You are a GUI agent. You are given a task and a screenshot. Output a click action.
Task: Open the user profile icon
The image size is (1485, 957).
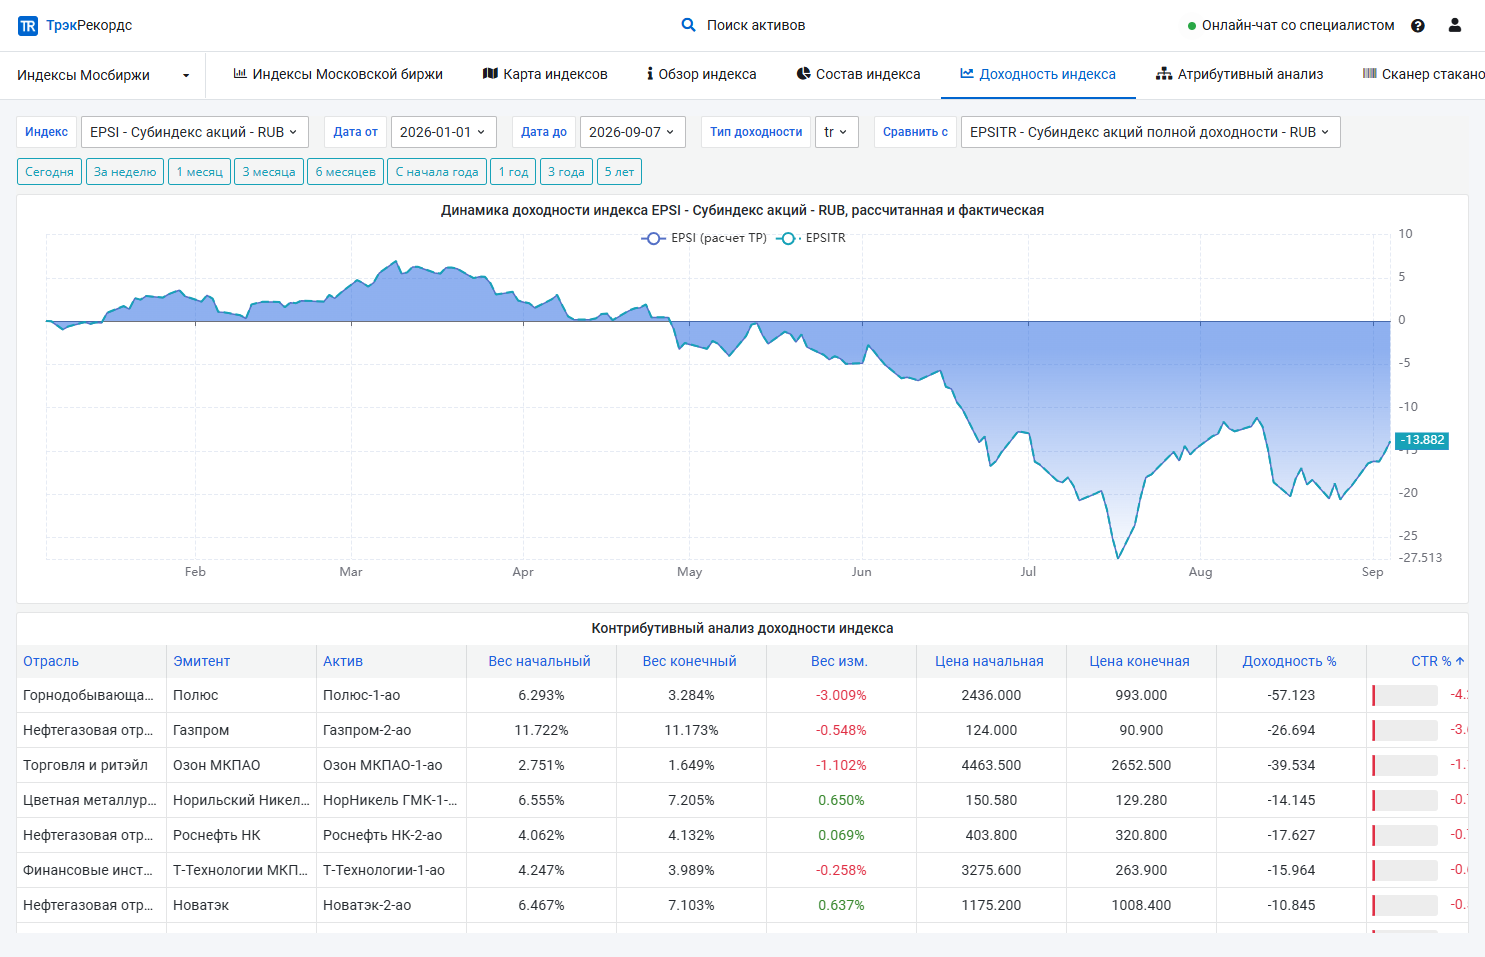(x=1455, y=25)
